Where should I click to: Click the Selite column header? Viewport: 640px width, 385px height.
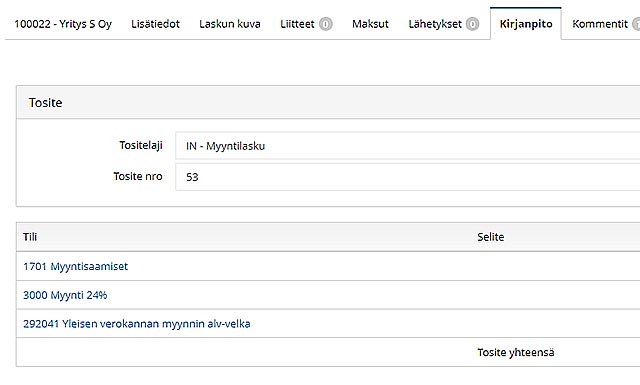(491, 237)
